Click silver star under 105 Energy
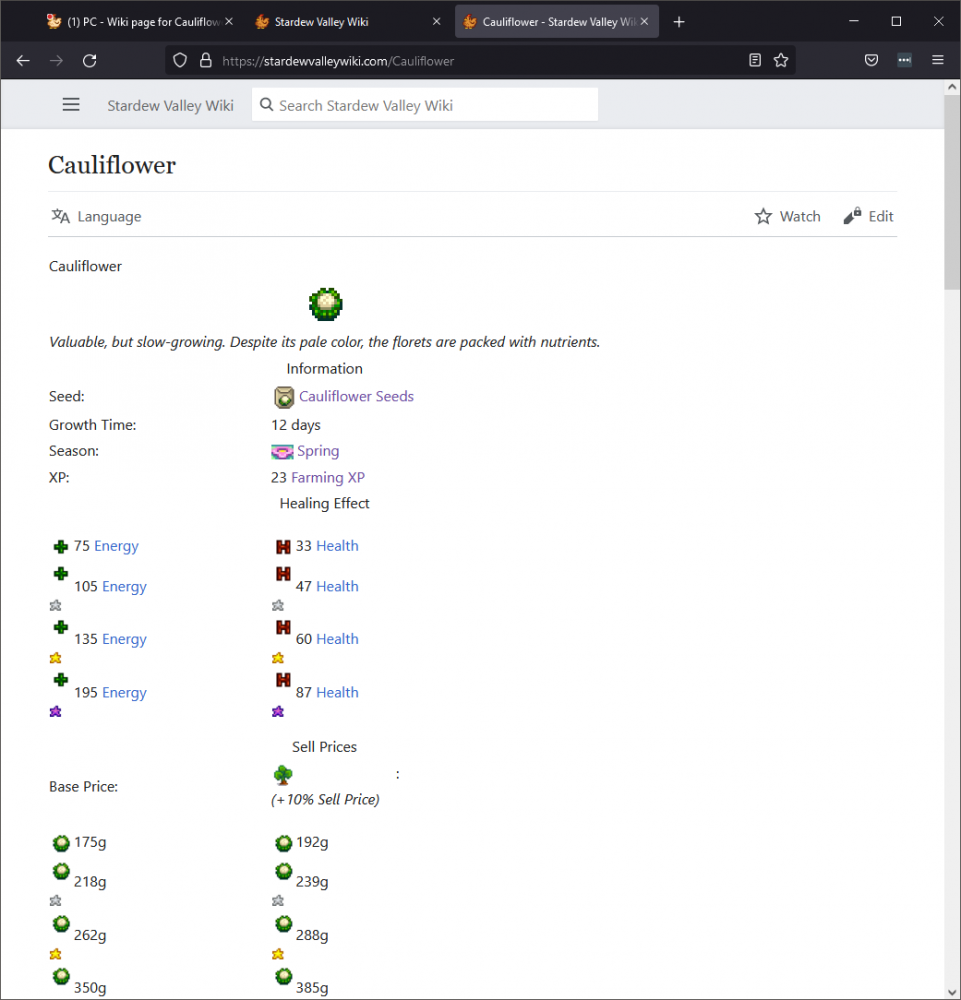Image resolution: width=961 pixels, height=1000 pixels. point(55,605)
